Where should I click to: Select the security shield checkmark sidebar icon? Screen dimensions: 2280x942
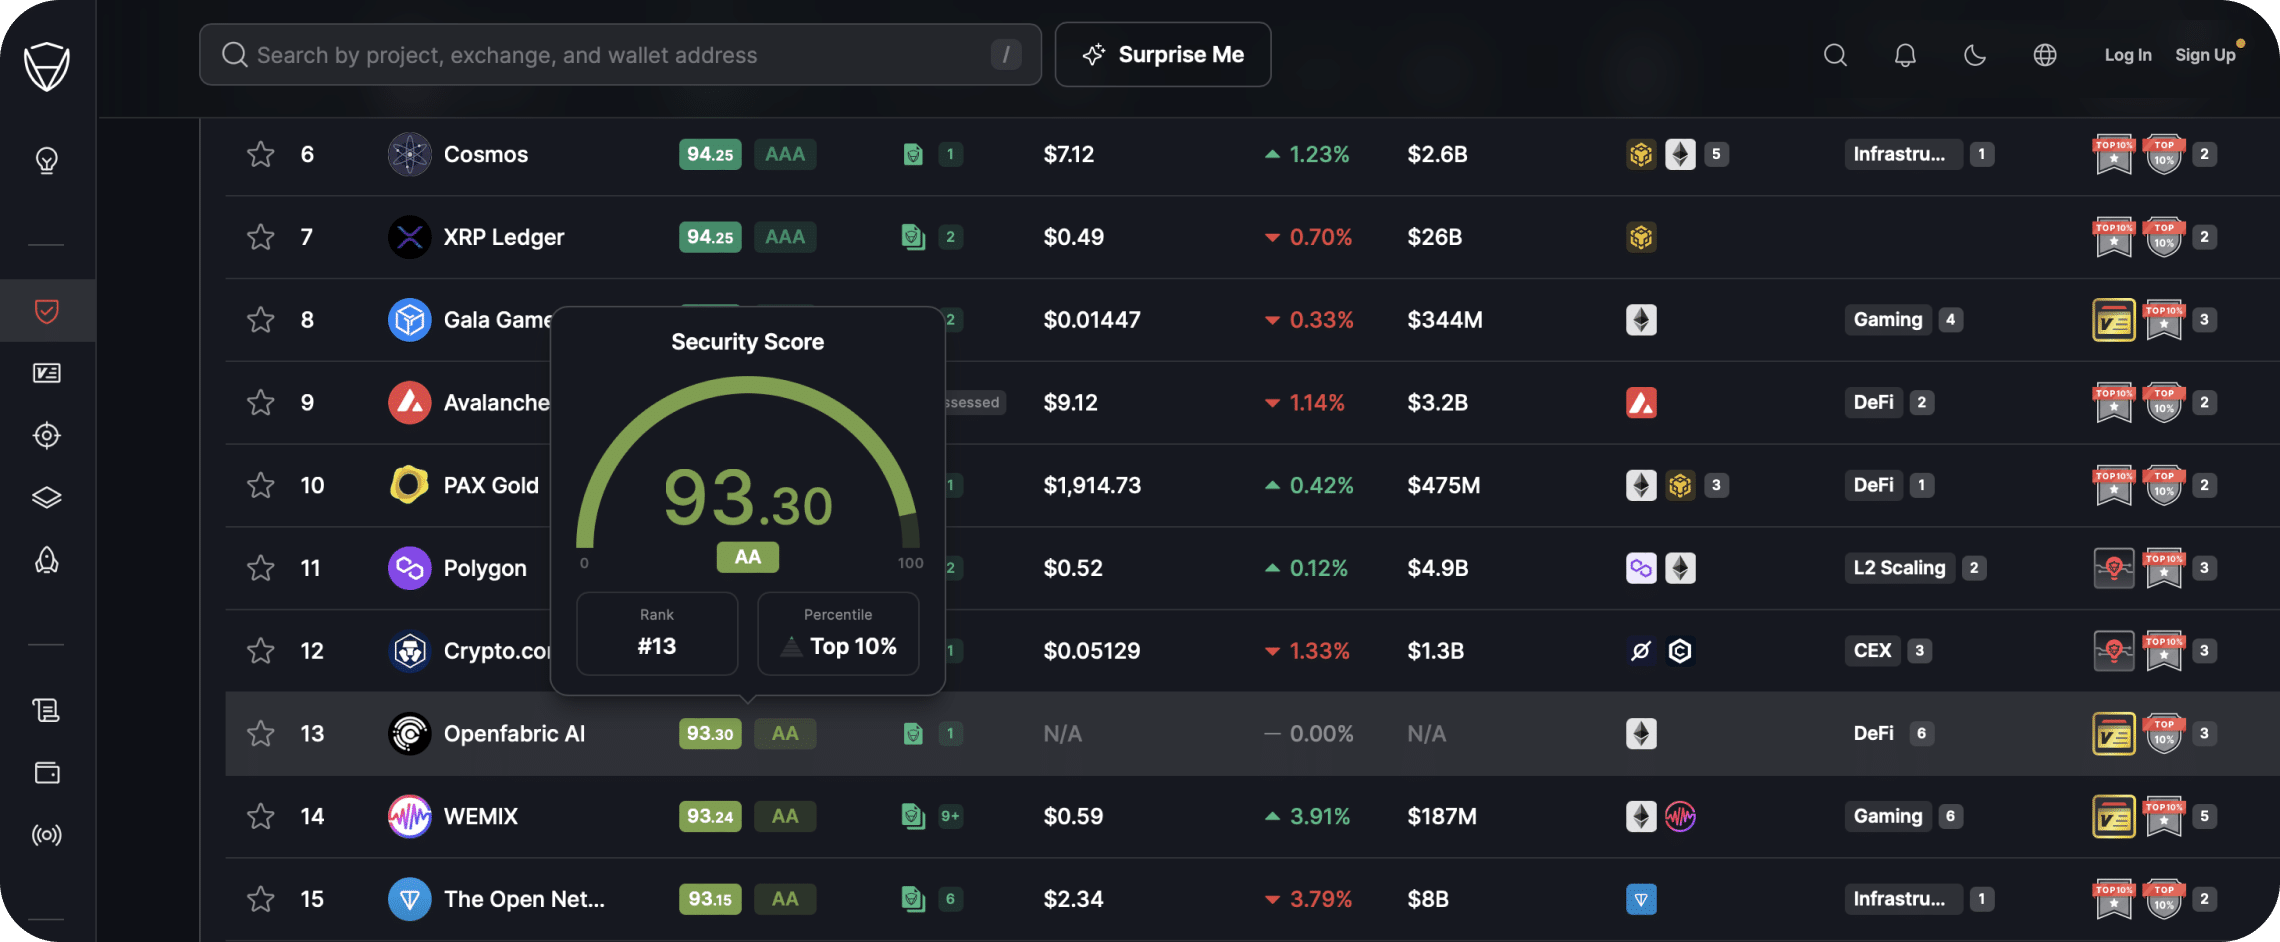pyautogui.click(x=47, y=311)
